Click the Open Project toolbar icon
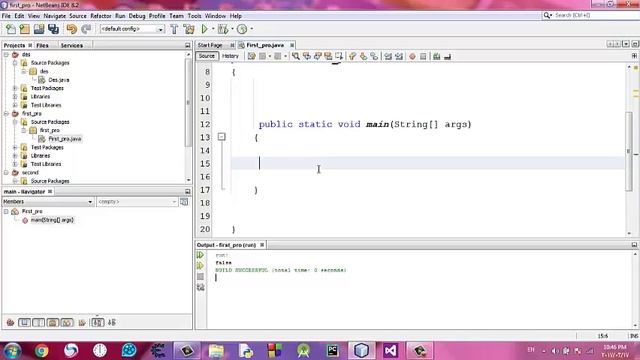640x360 pixels. click(39, 29)
